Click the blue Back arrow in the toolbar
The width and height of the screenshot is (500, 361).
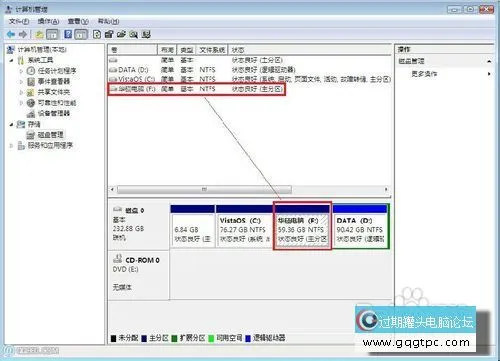tap(11, 34)
